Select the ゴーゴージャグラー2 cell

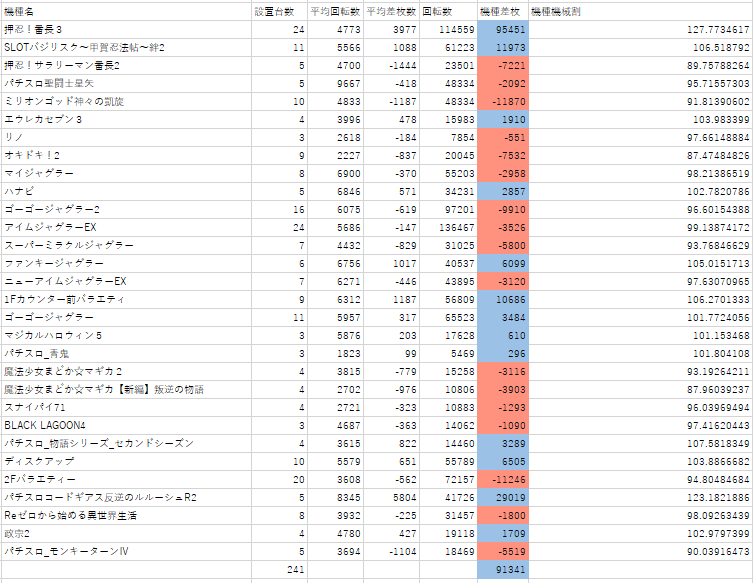click(x=126, y=210)
